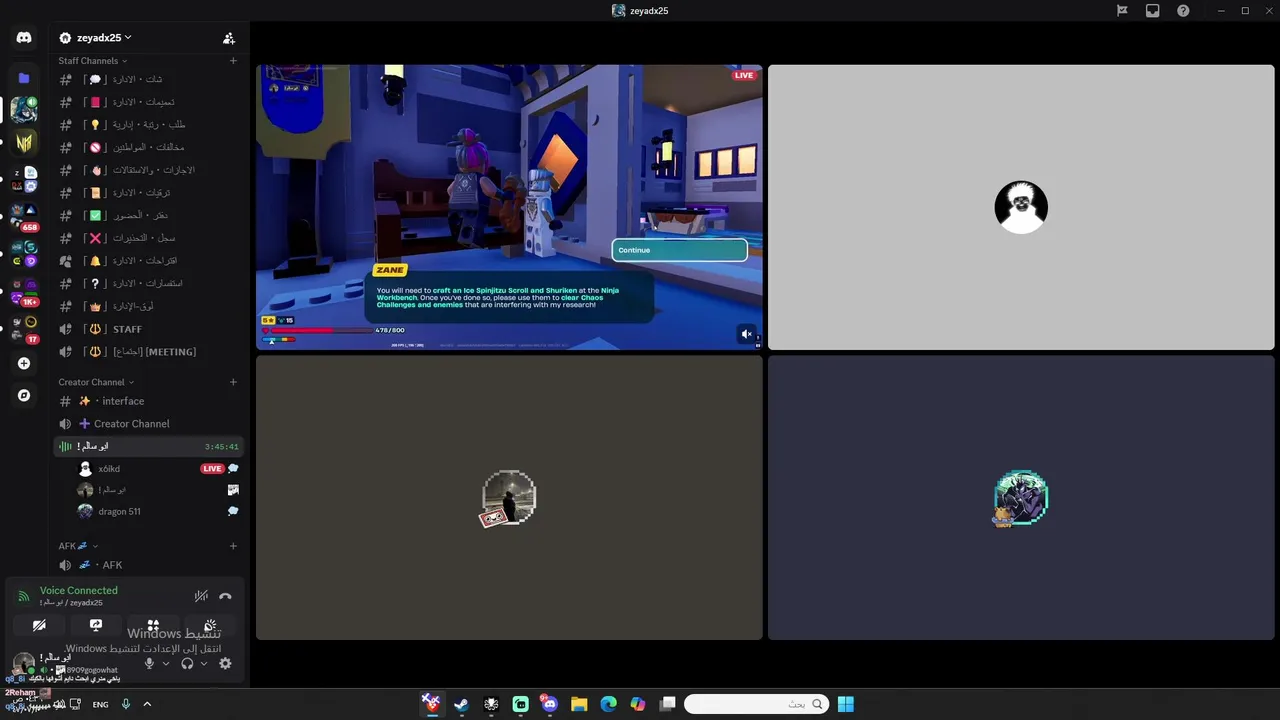Open the server folder with 17 badge
The height and width of the screenshot is (720, 1280).
24,329
